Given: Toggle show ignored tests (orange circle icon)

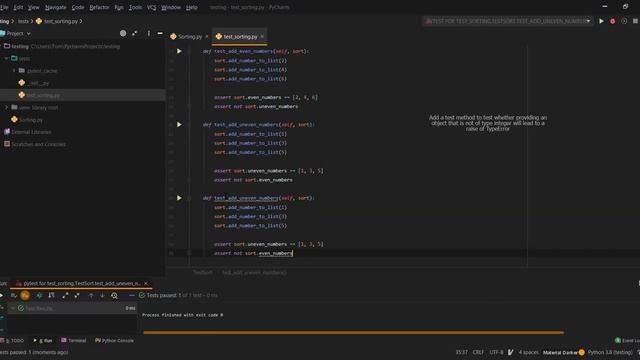Looking at the screenshot, I should click(25, 295).
